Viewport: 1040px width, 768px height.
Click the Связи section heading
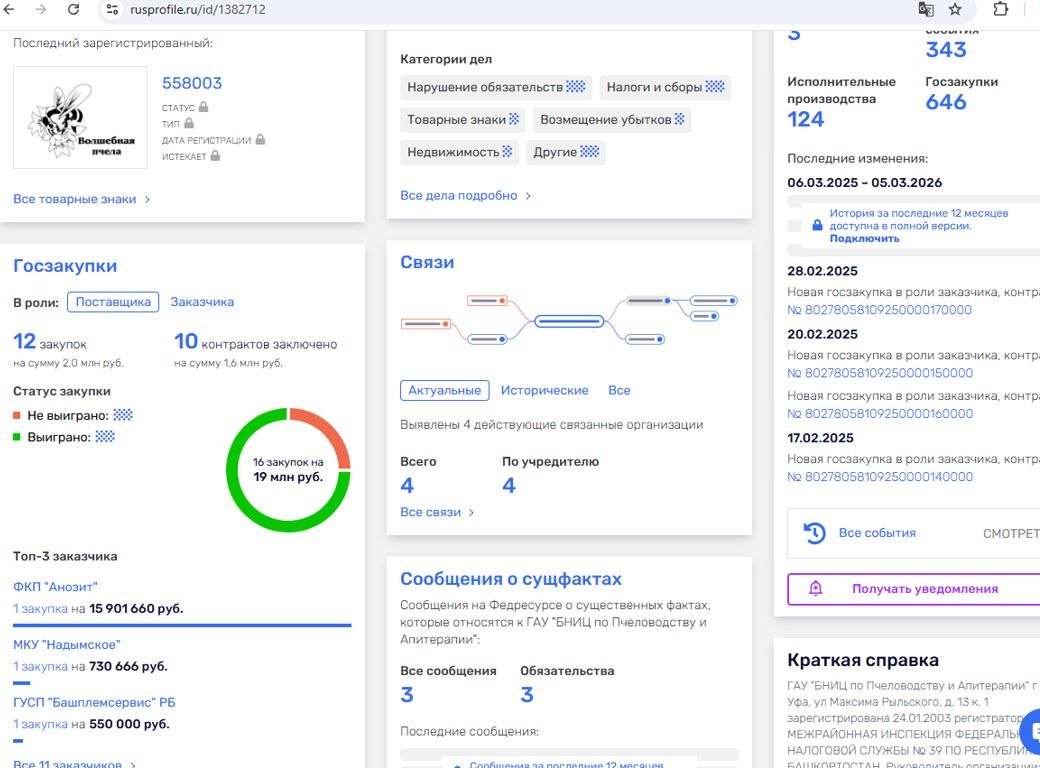pyautogui.click(x=427, y=263)
